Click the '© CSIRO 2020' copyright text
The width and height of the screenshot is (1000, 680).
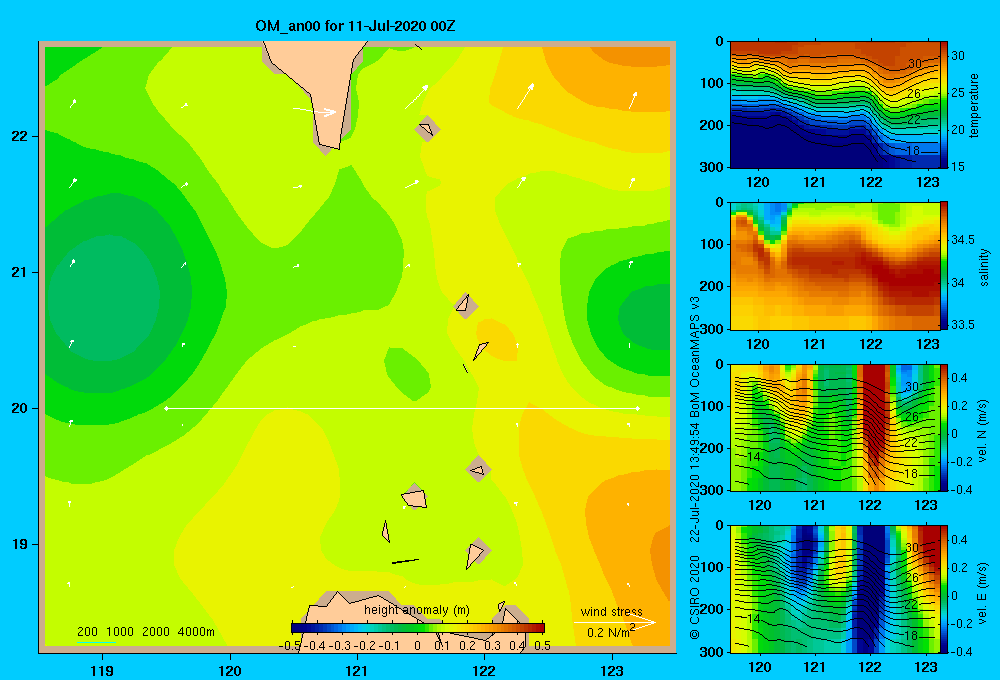click(695, 597)
